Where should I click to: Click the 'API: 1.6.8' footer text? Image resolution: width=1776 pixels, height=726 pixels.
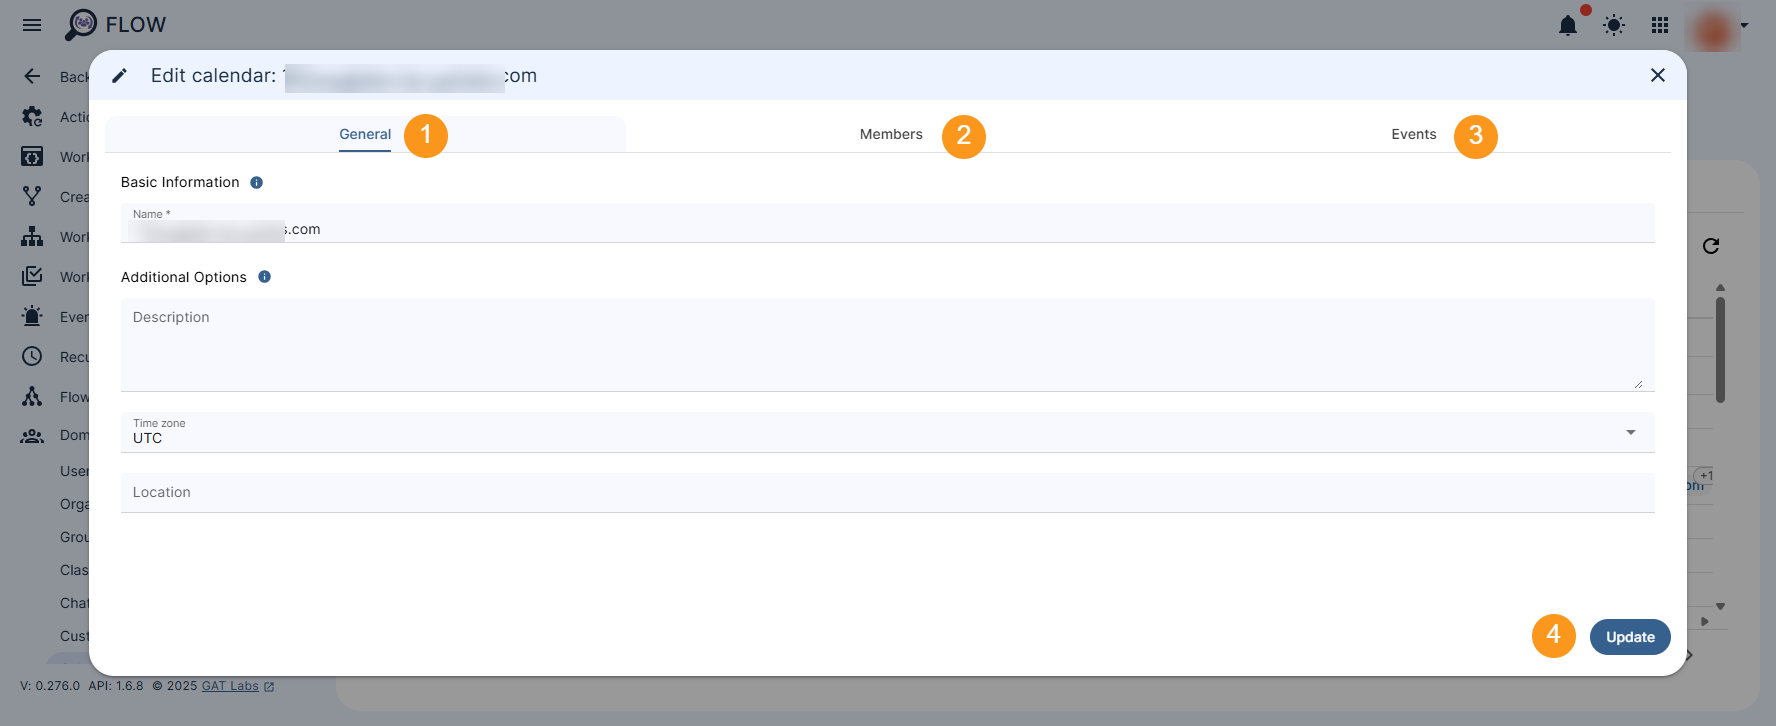click(x=116, y=686)
